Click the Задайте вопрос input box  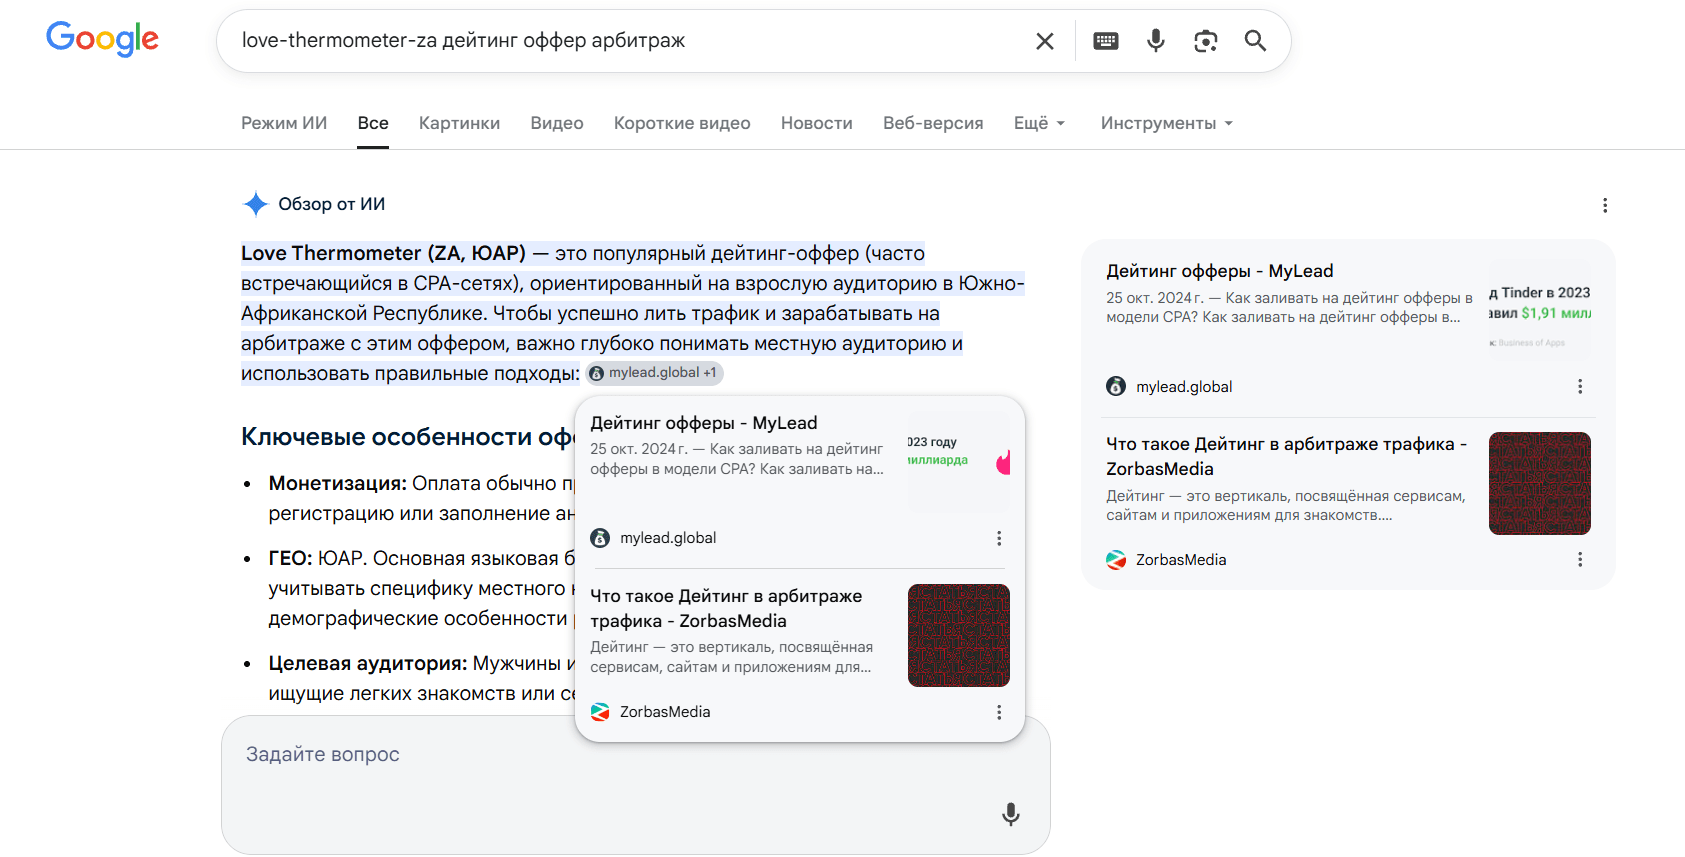pyautogui.click(x=636, y=785)
